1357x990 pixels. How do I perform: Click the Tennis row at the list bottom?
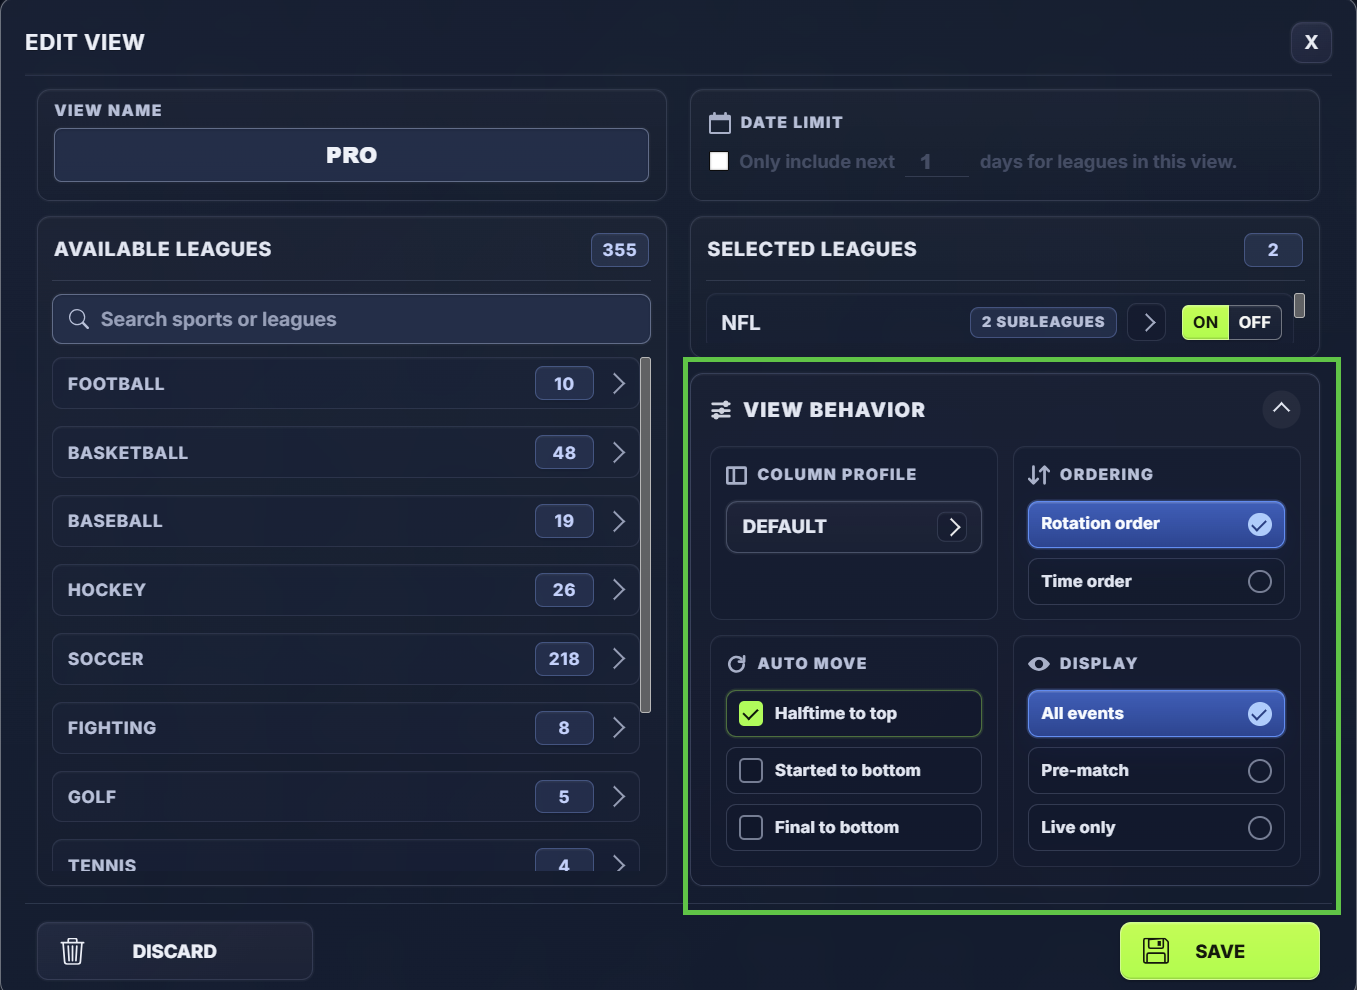345,856
